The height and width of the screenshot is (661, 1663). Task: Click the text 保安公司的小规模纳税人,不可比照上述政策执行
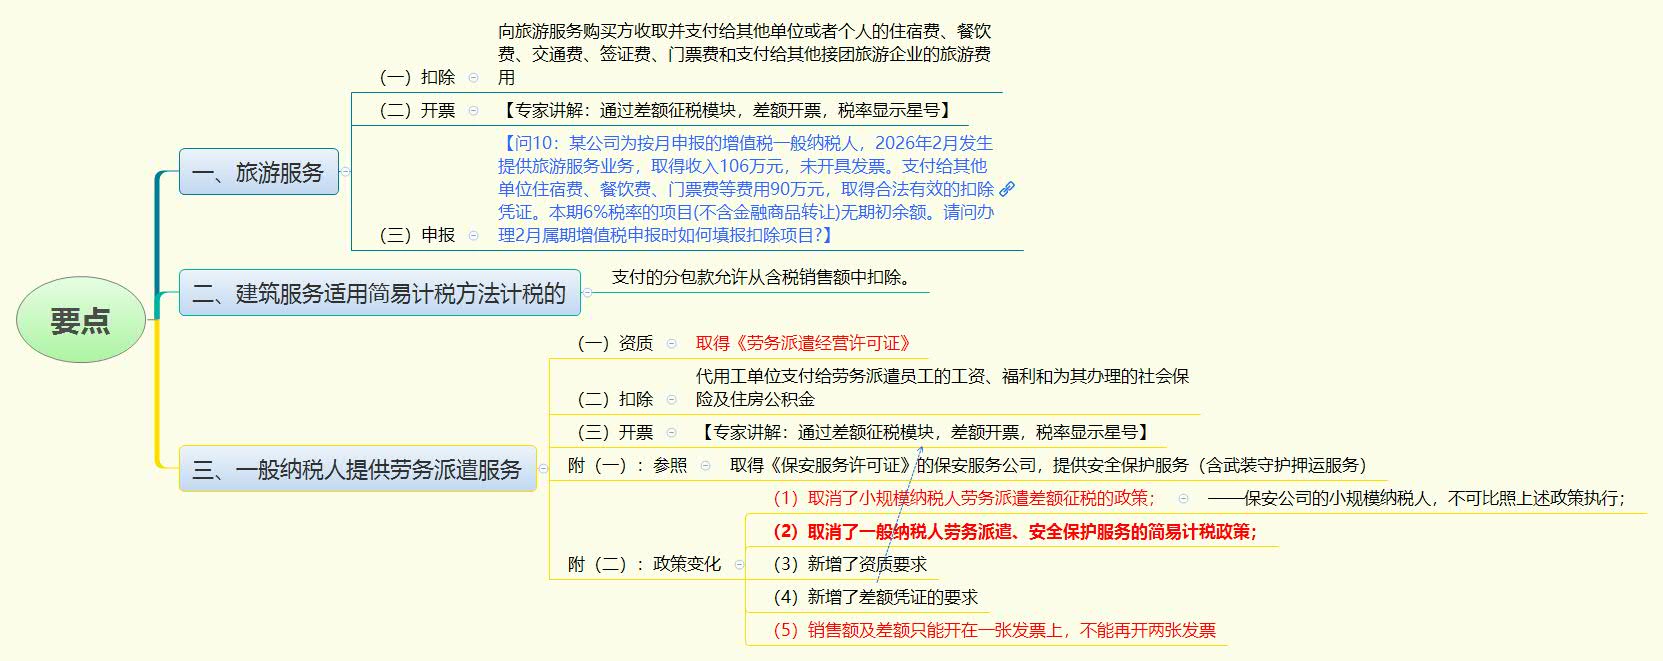click(1417, 498)
